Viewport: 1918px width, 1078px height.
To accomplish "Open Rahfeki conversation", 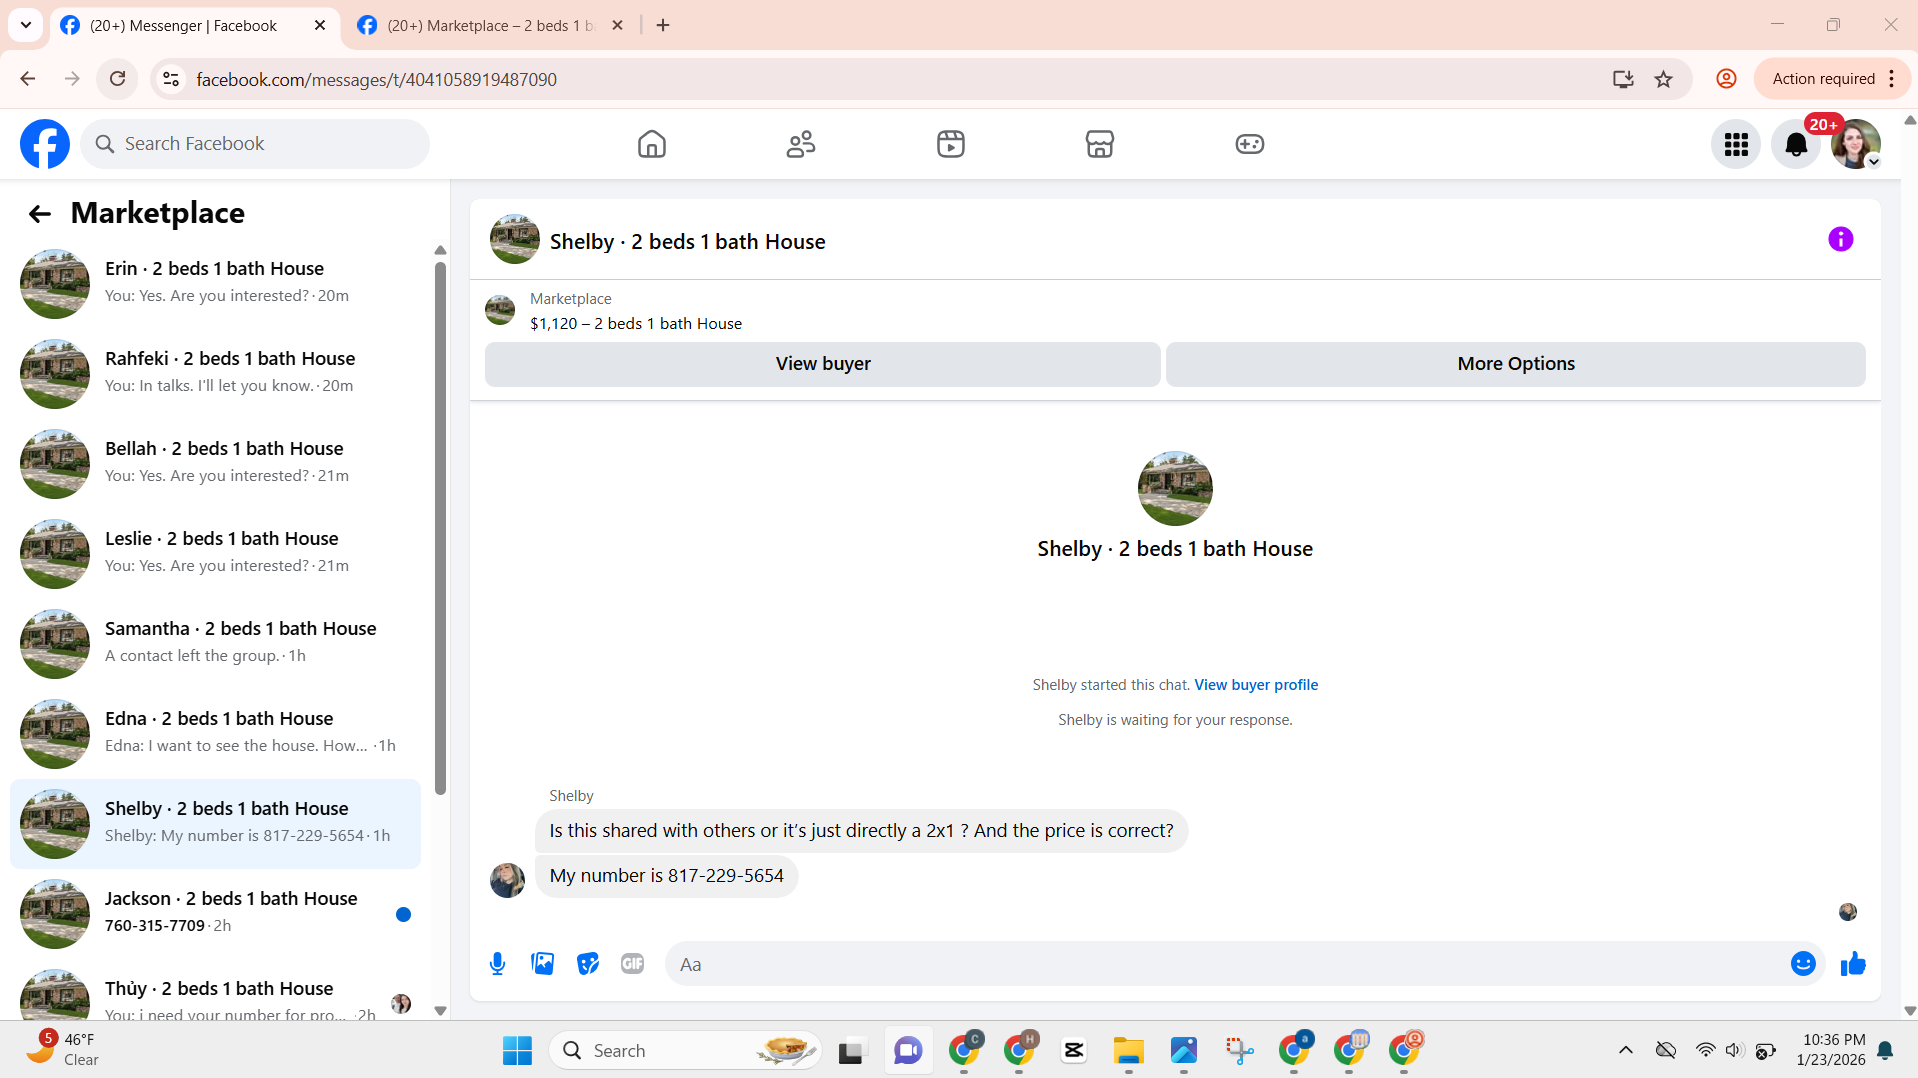I will point(215,373).
